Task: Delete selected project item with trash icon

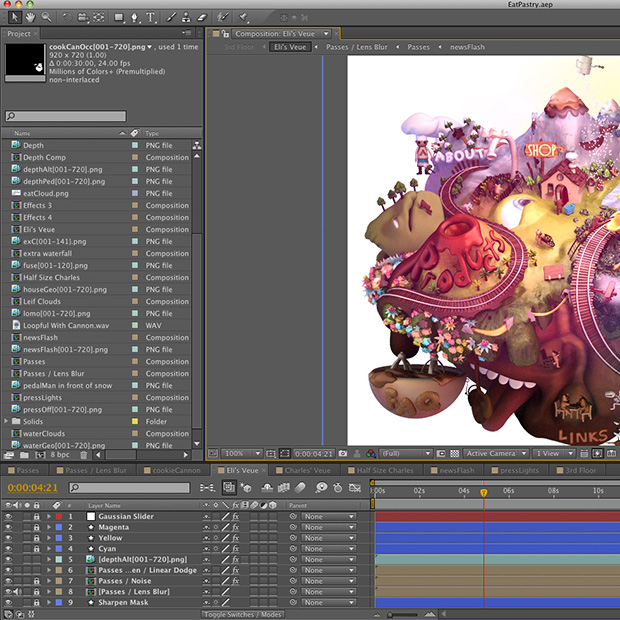Action: click(x=83, y=455)
